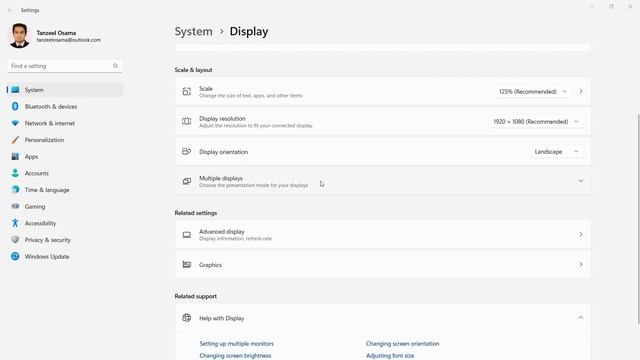Click the vertical scrollbar of Display page
This screenshot has height=360, width=640.
pos(638,218)
